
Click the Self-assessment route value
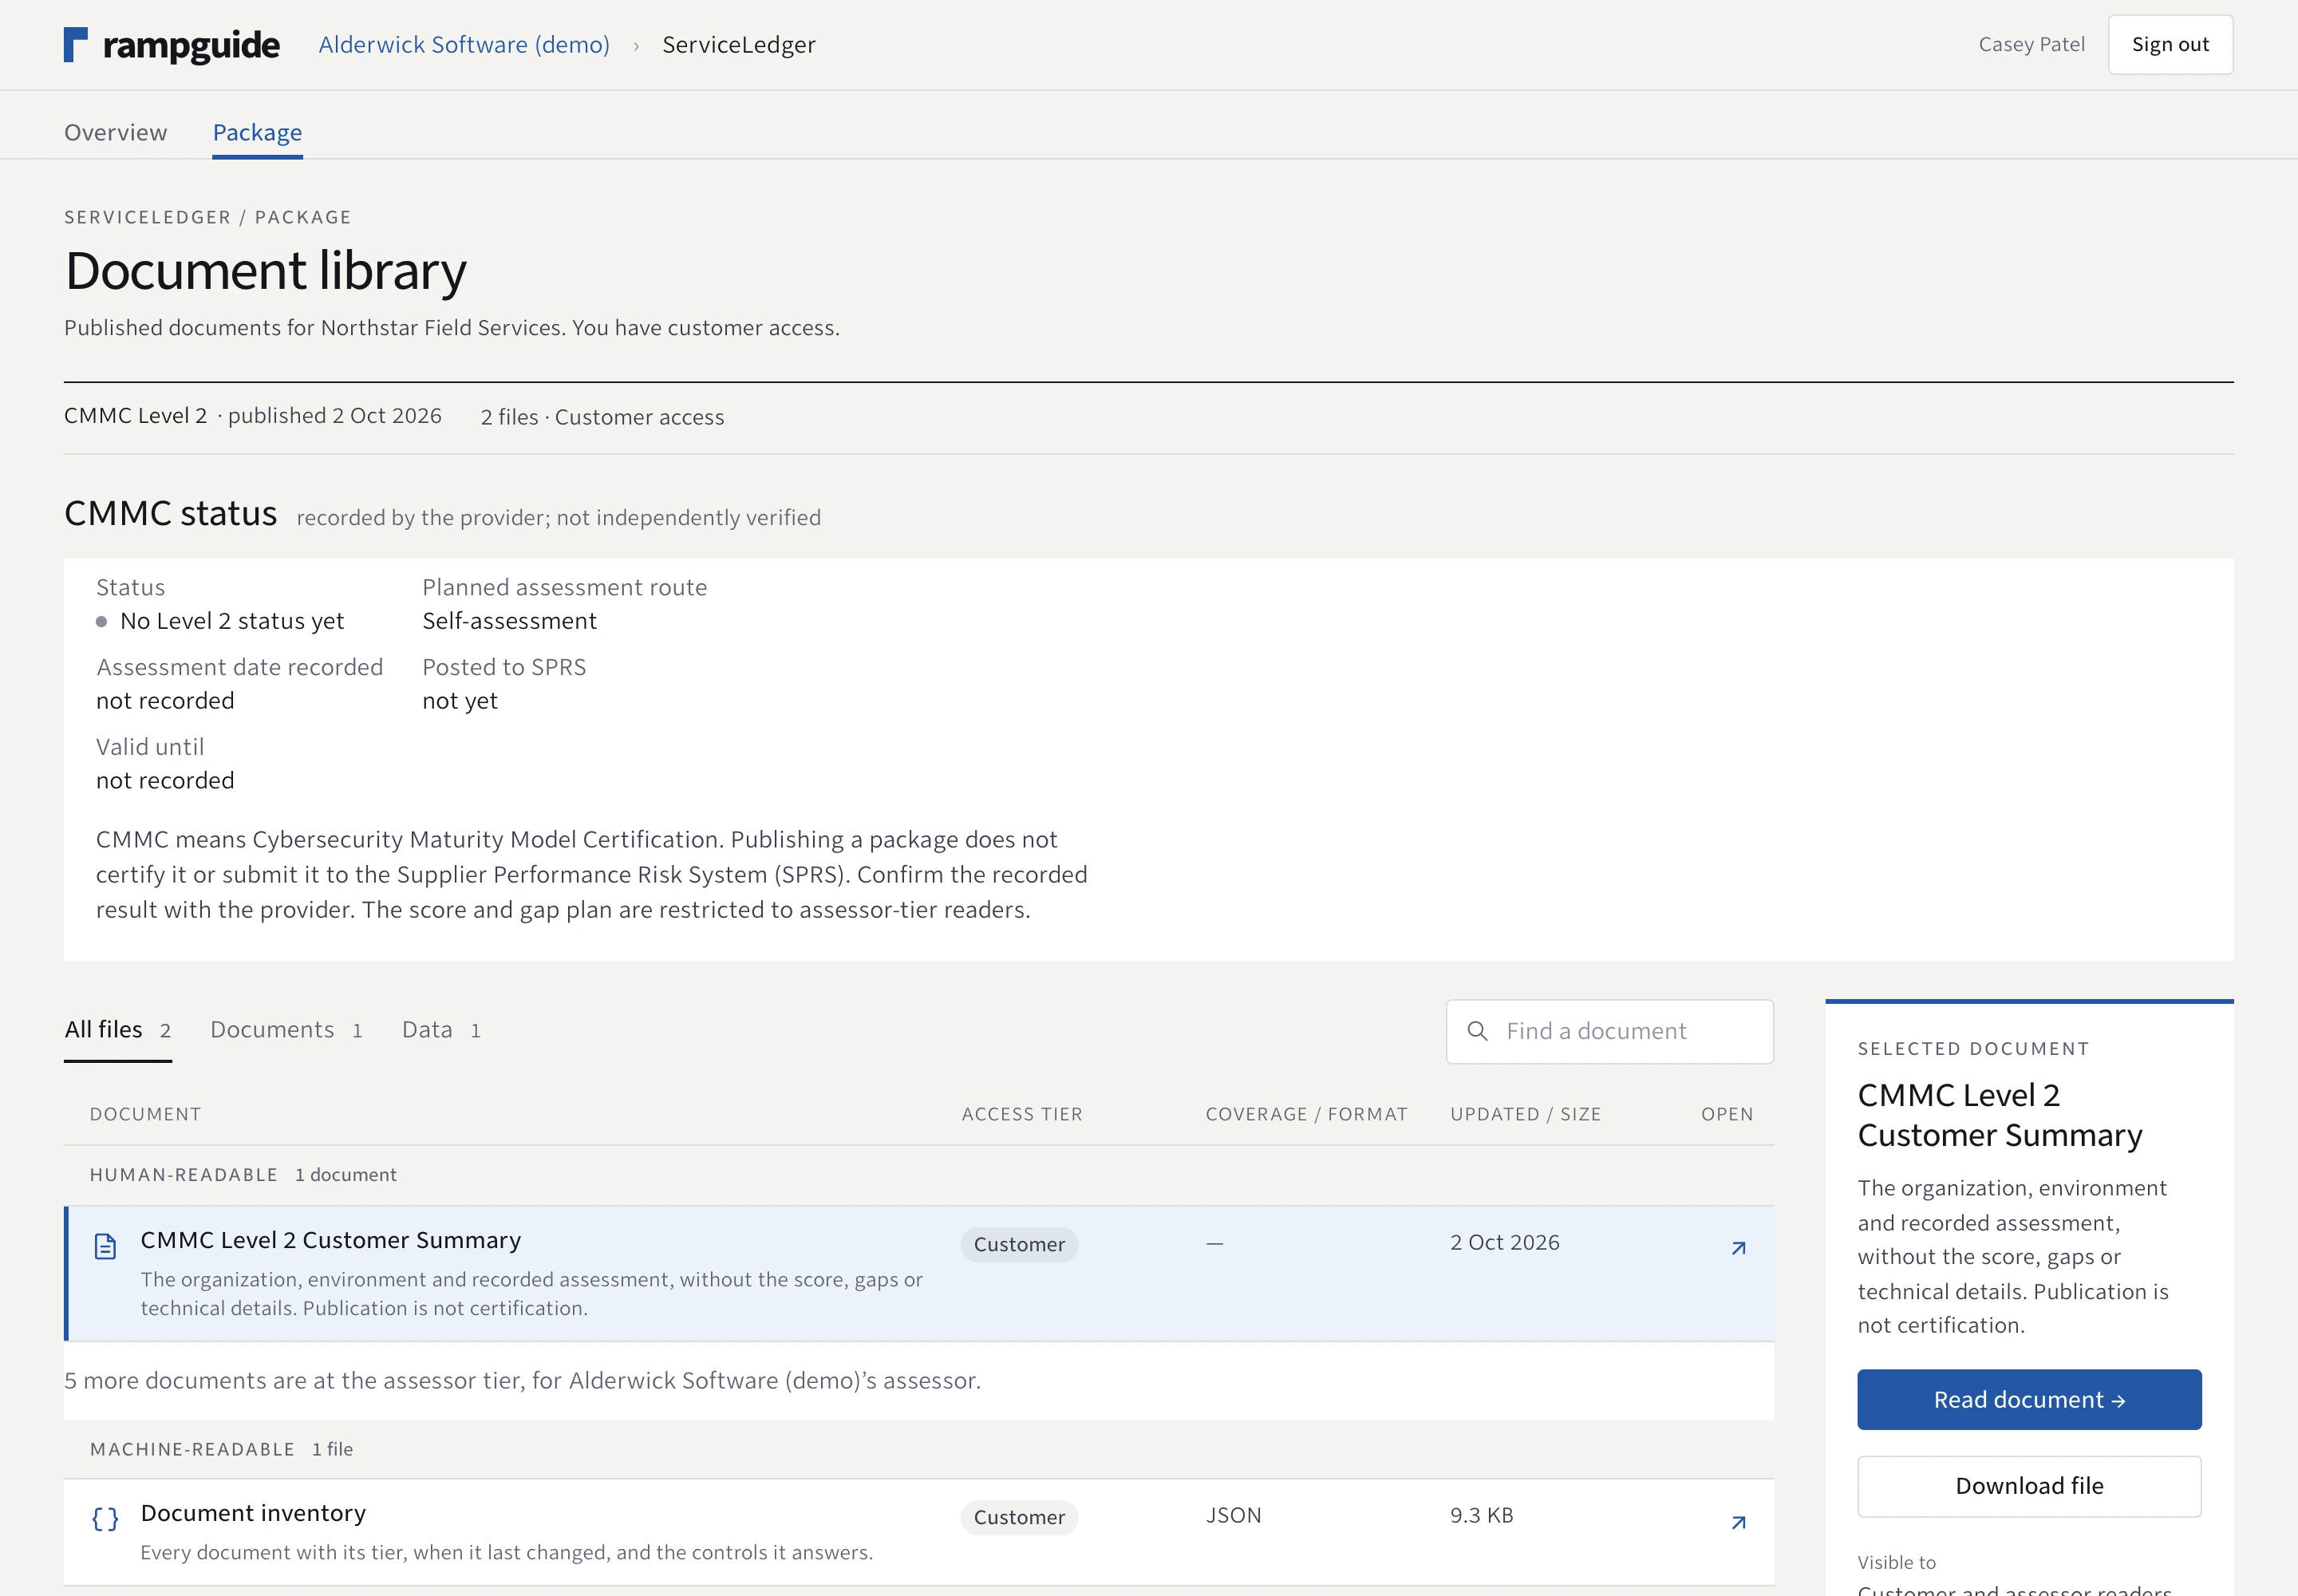click(x=509, y=621)
